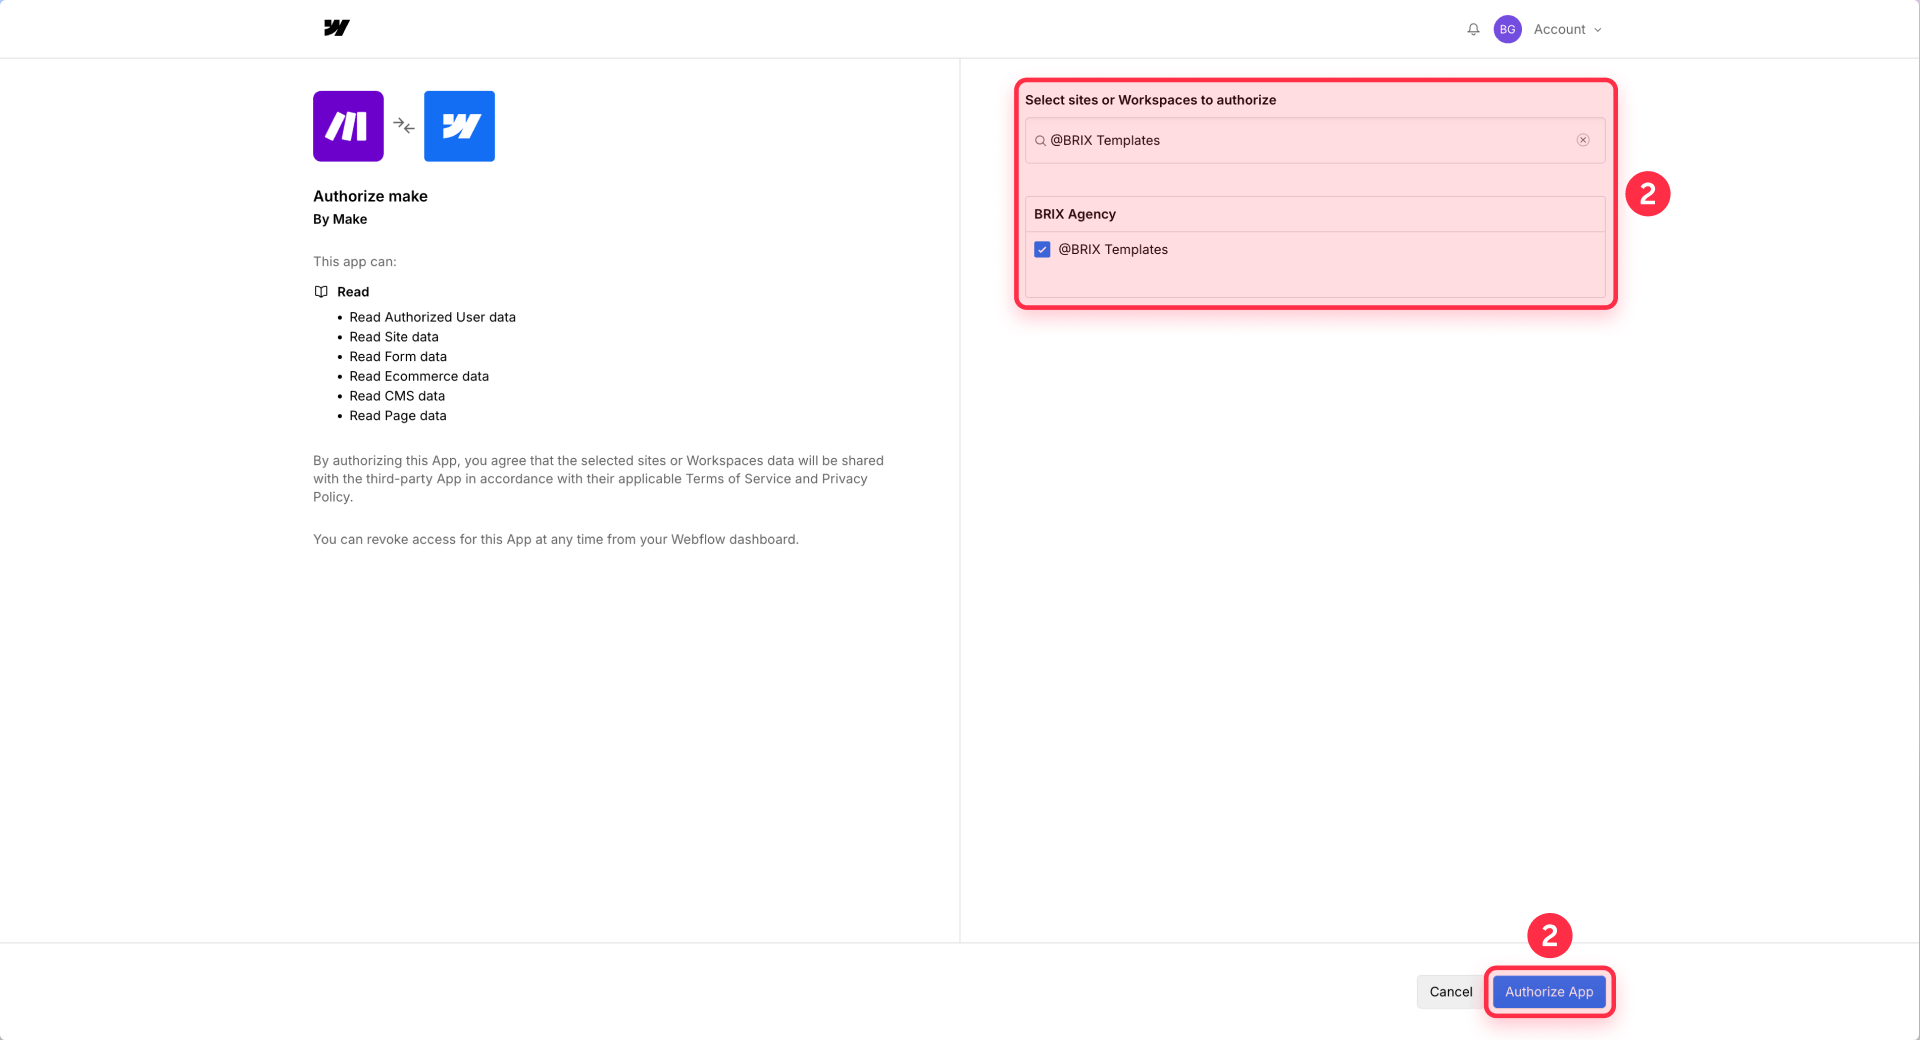Uncheck the @BRIX Templates checkbox

tap(1042, 249)
